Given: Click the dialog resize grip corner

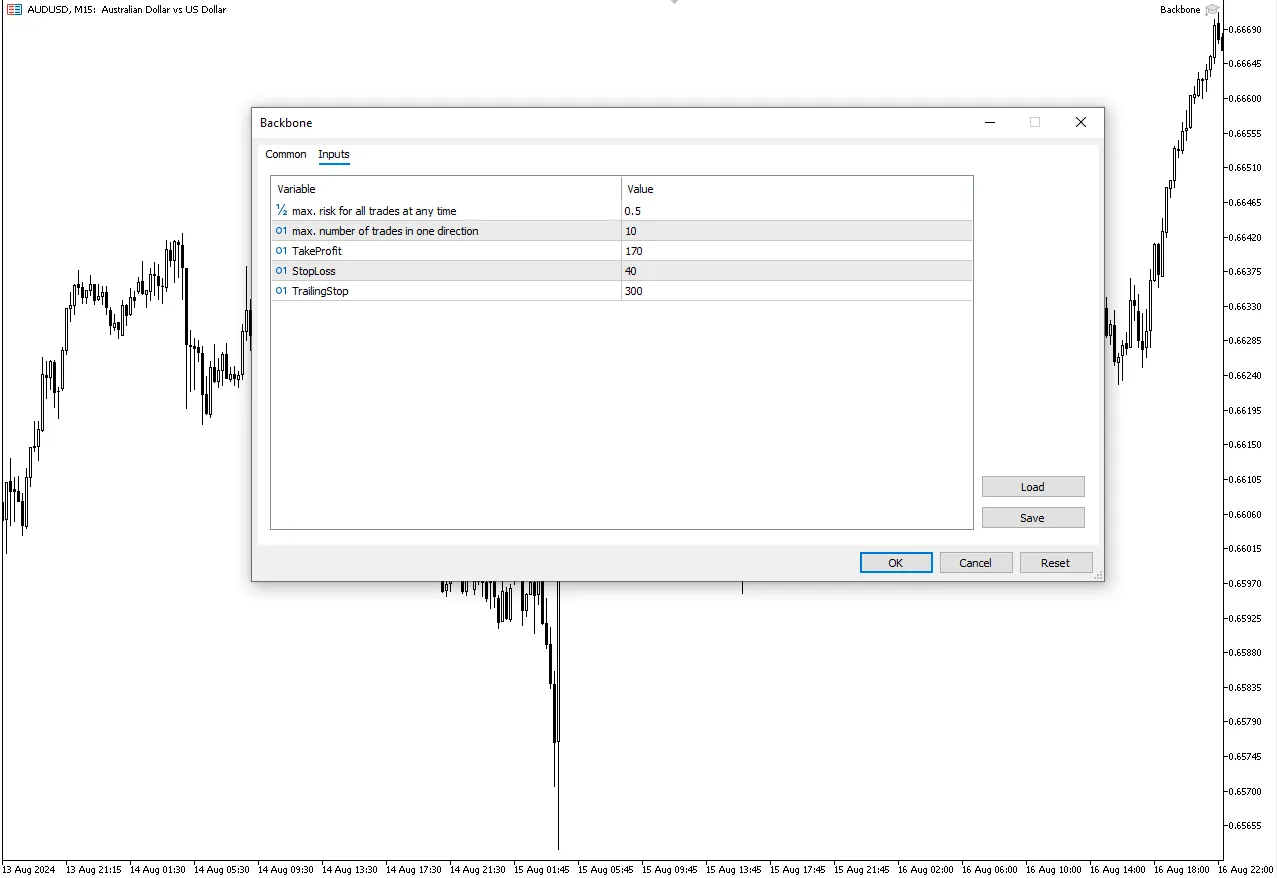Looking at the screenshot, I should (1098, 575).
